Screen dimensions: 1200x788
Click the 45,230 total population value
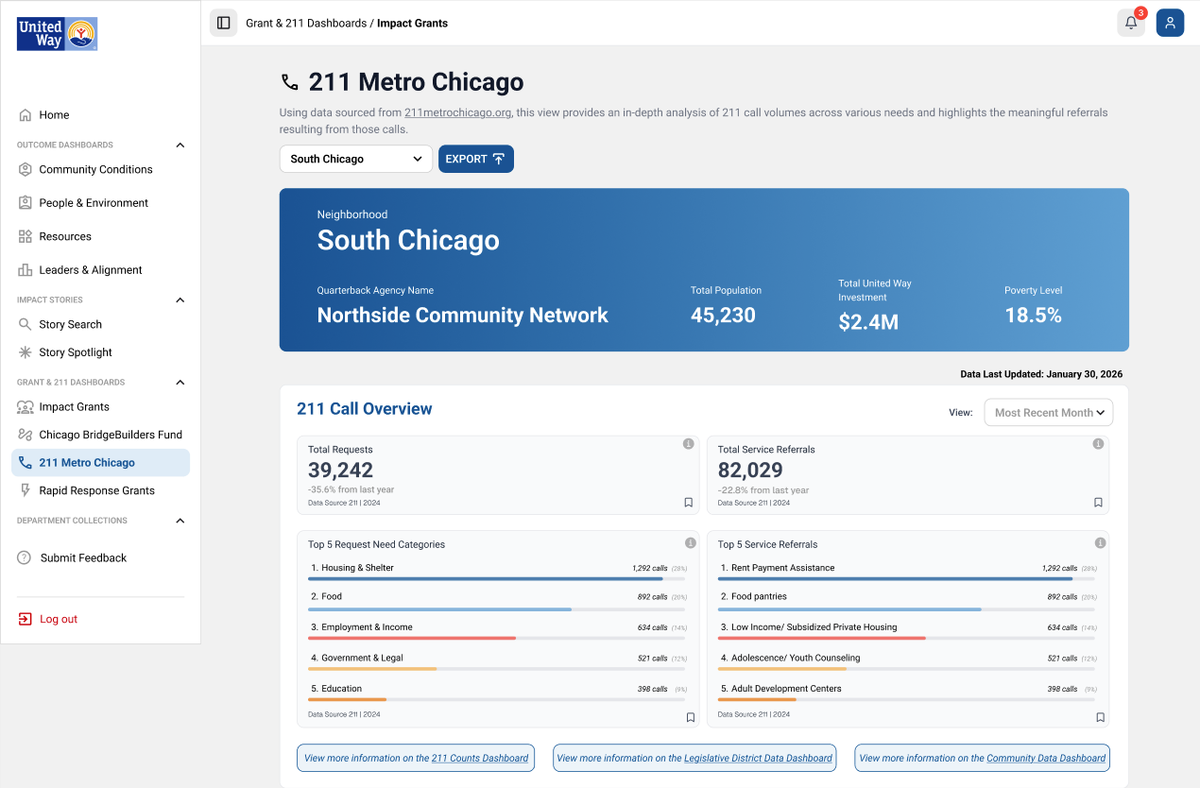(x=723, y=315)
